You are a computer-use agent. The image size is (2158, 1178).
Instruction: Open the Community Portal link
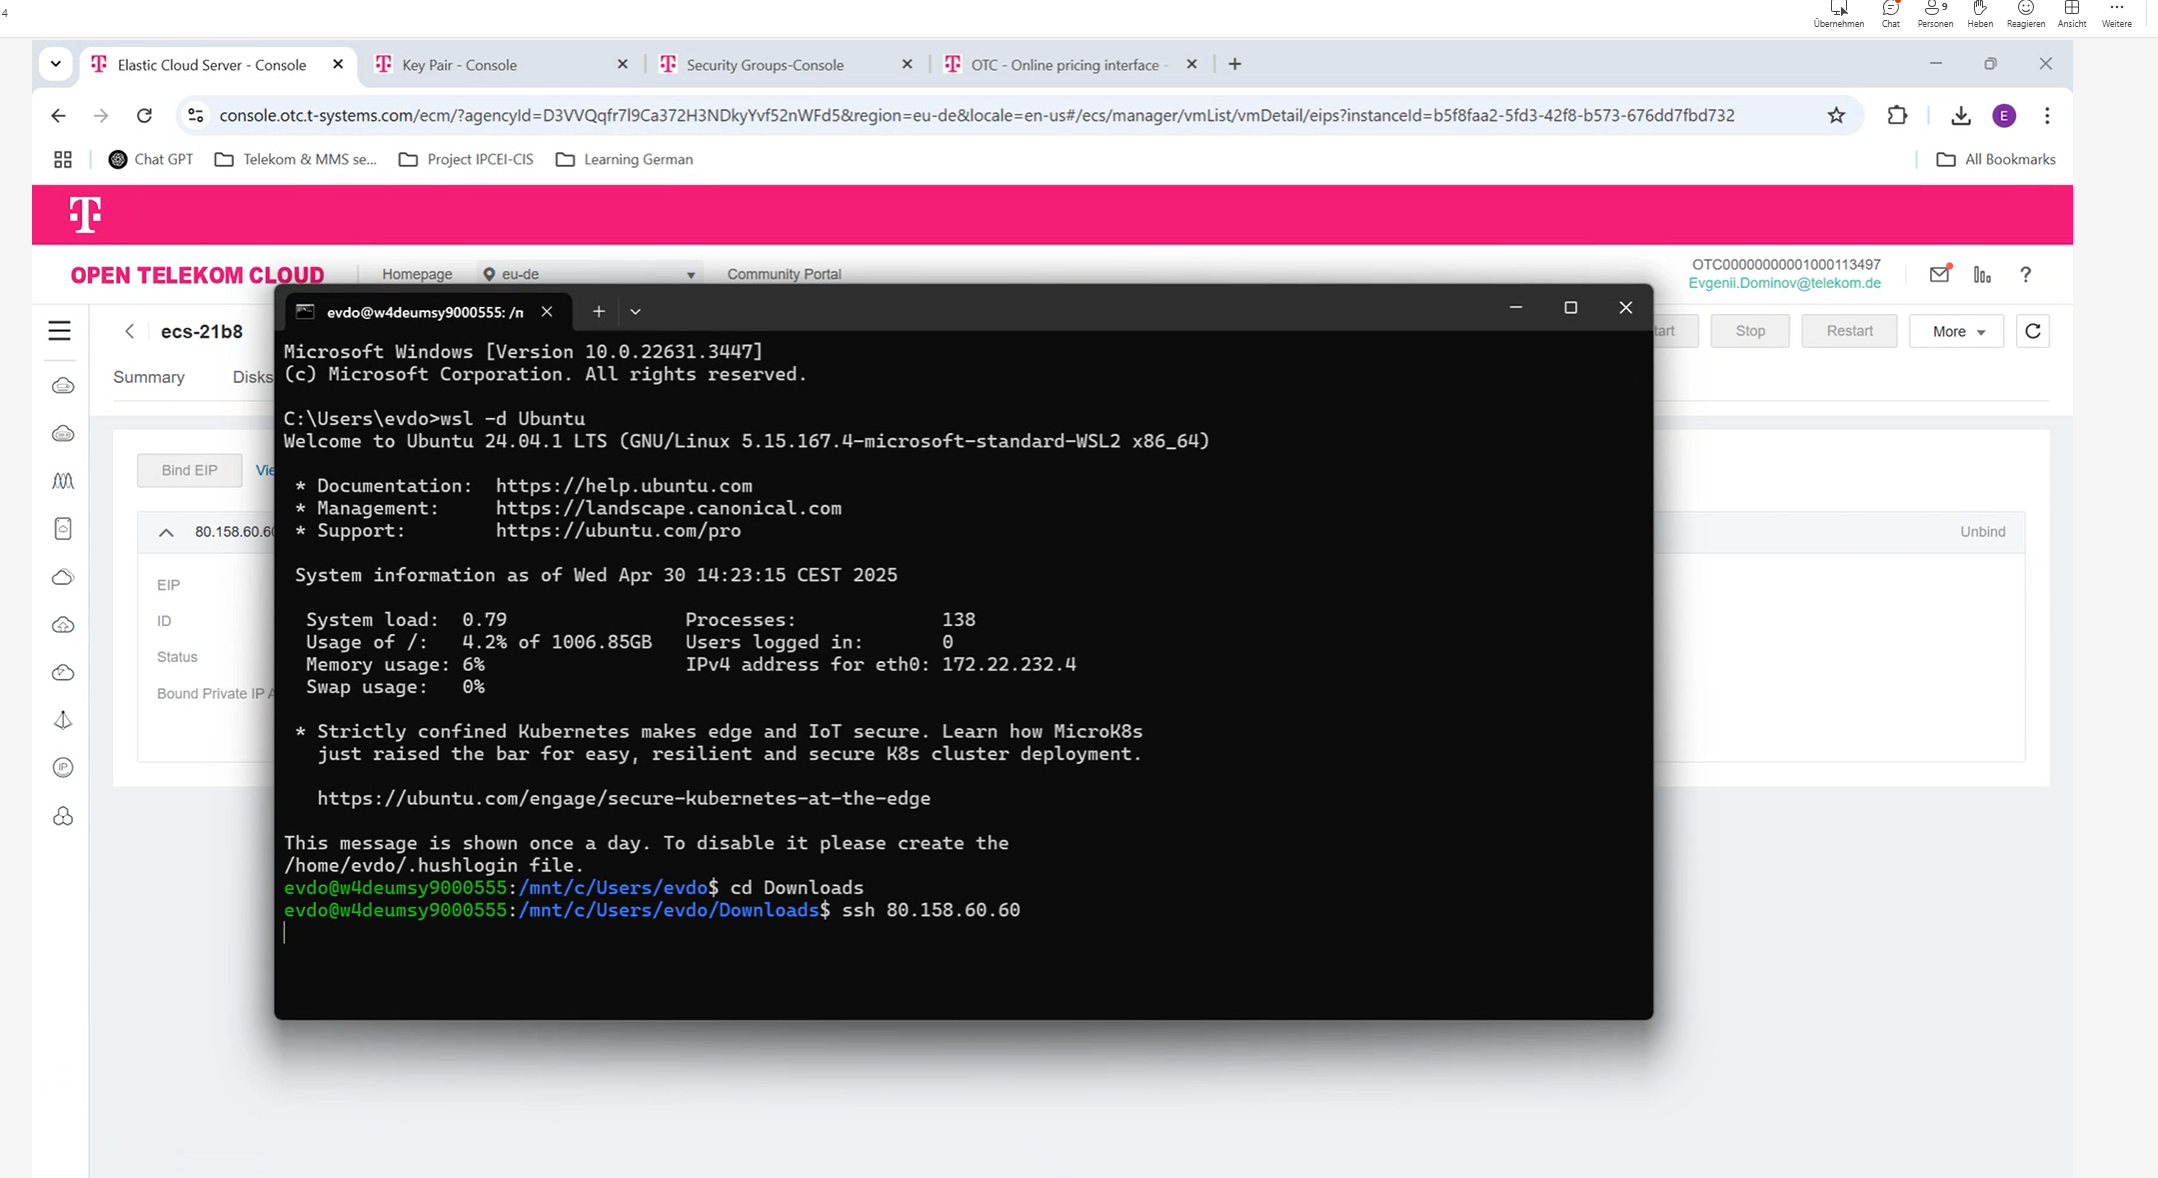click(784, 274)
